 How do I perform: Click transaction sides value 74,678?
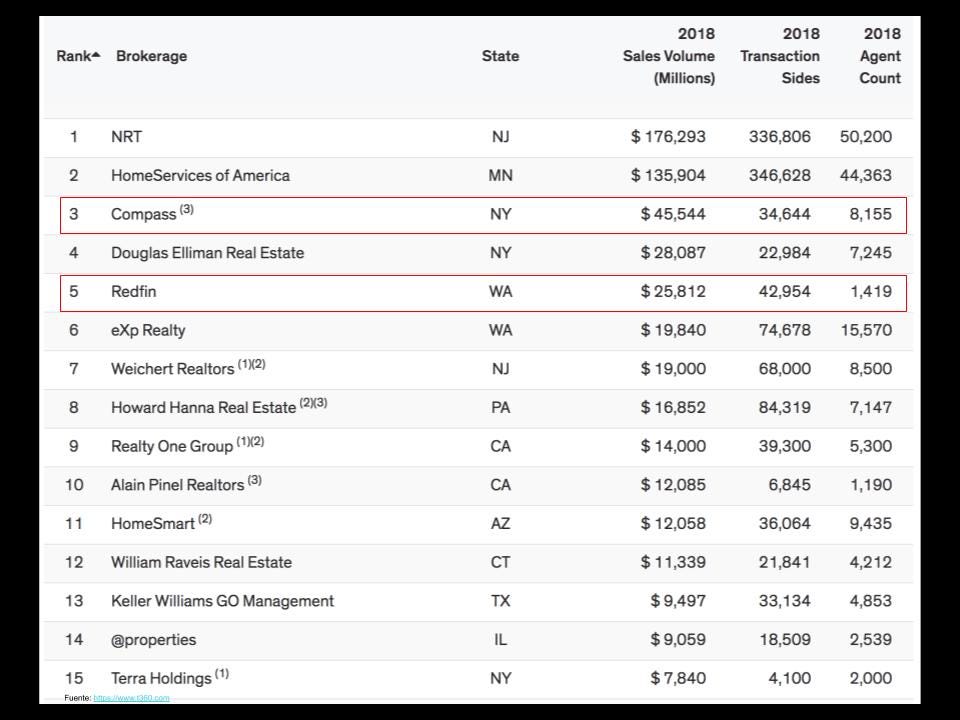tap(784, 331)
